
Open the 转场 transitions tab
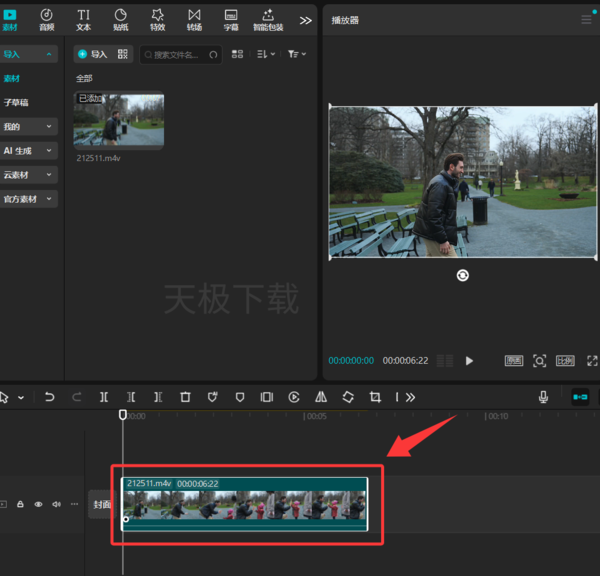click(x=194, y=20)
